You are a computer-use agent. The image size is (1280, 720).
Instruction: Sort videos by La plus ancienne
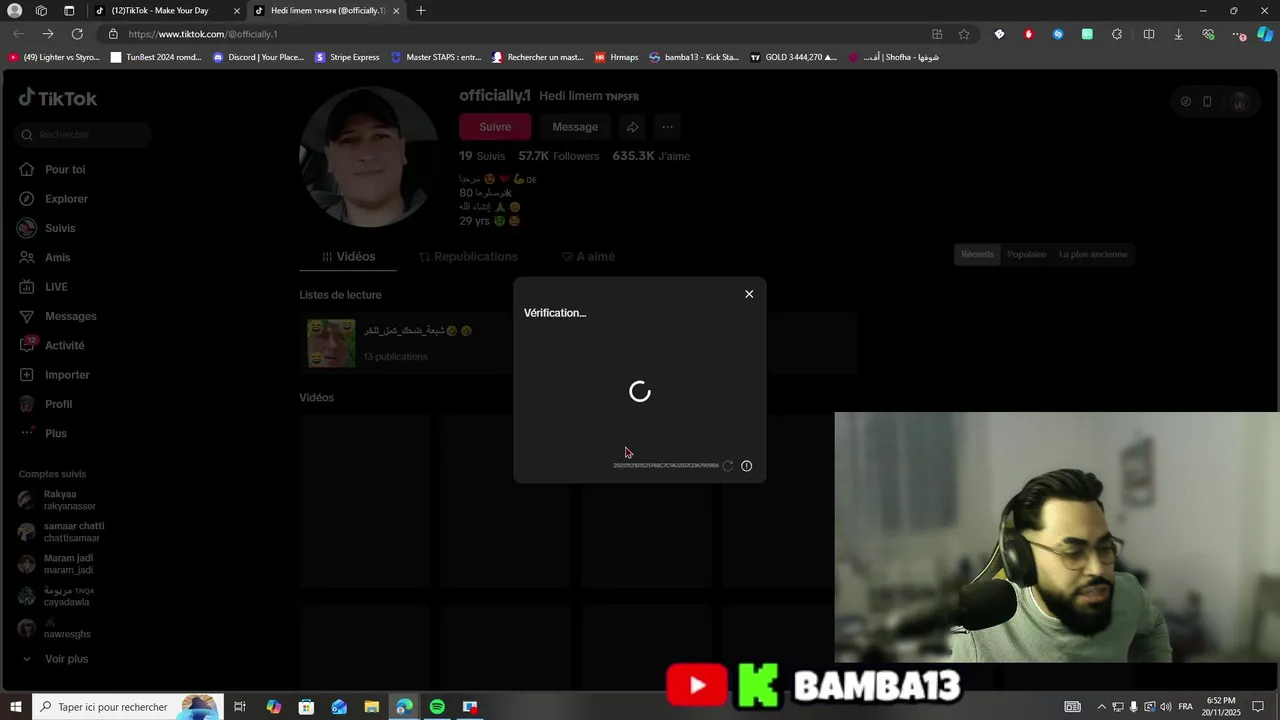(x=1093, y=254)
